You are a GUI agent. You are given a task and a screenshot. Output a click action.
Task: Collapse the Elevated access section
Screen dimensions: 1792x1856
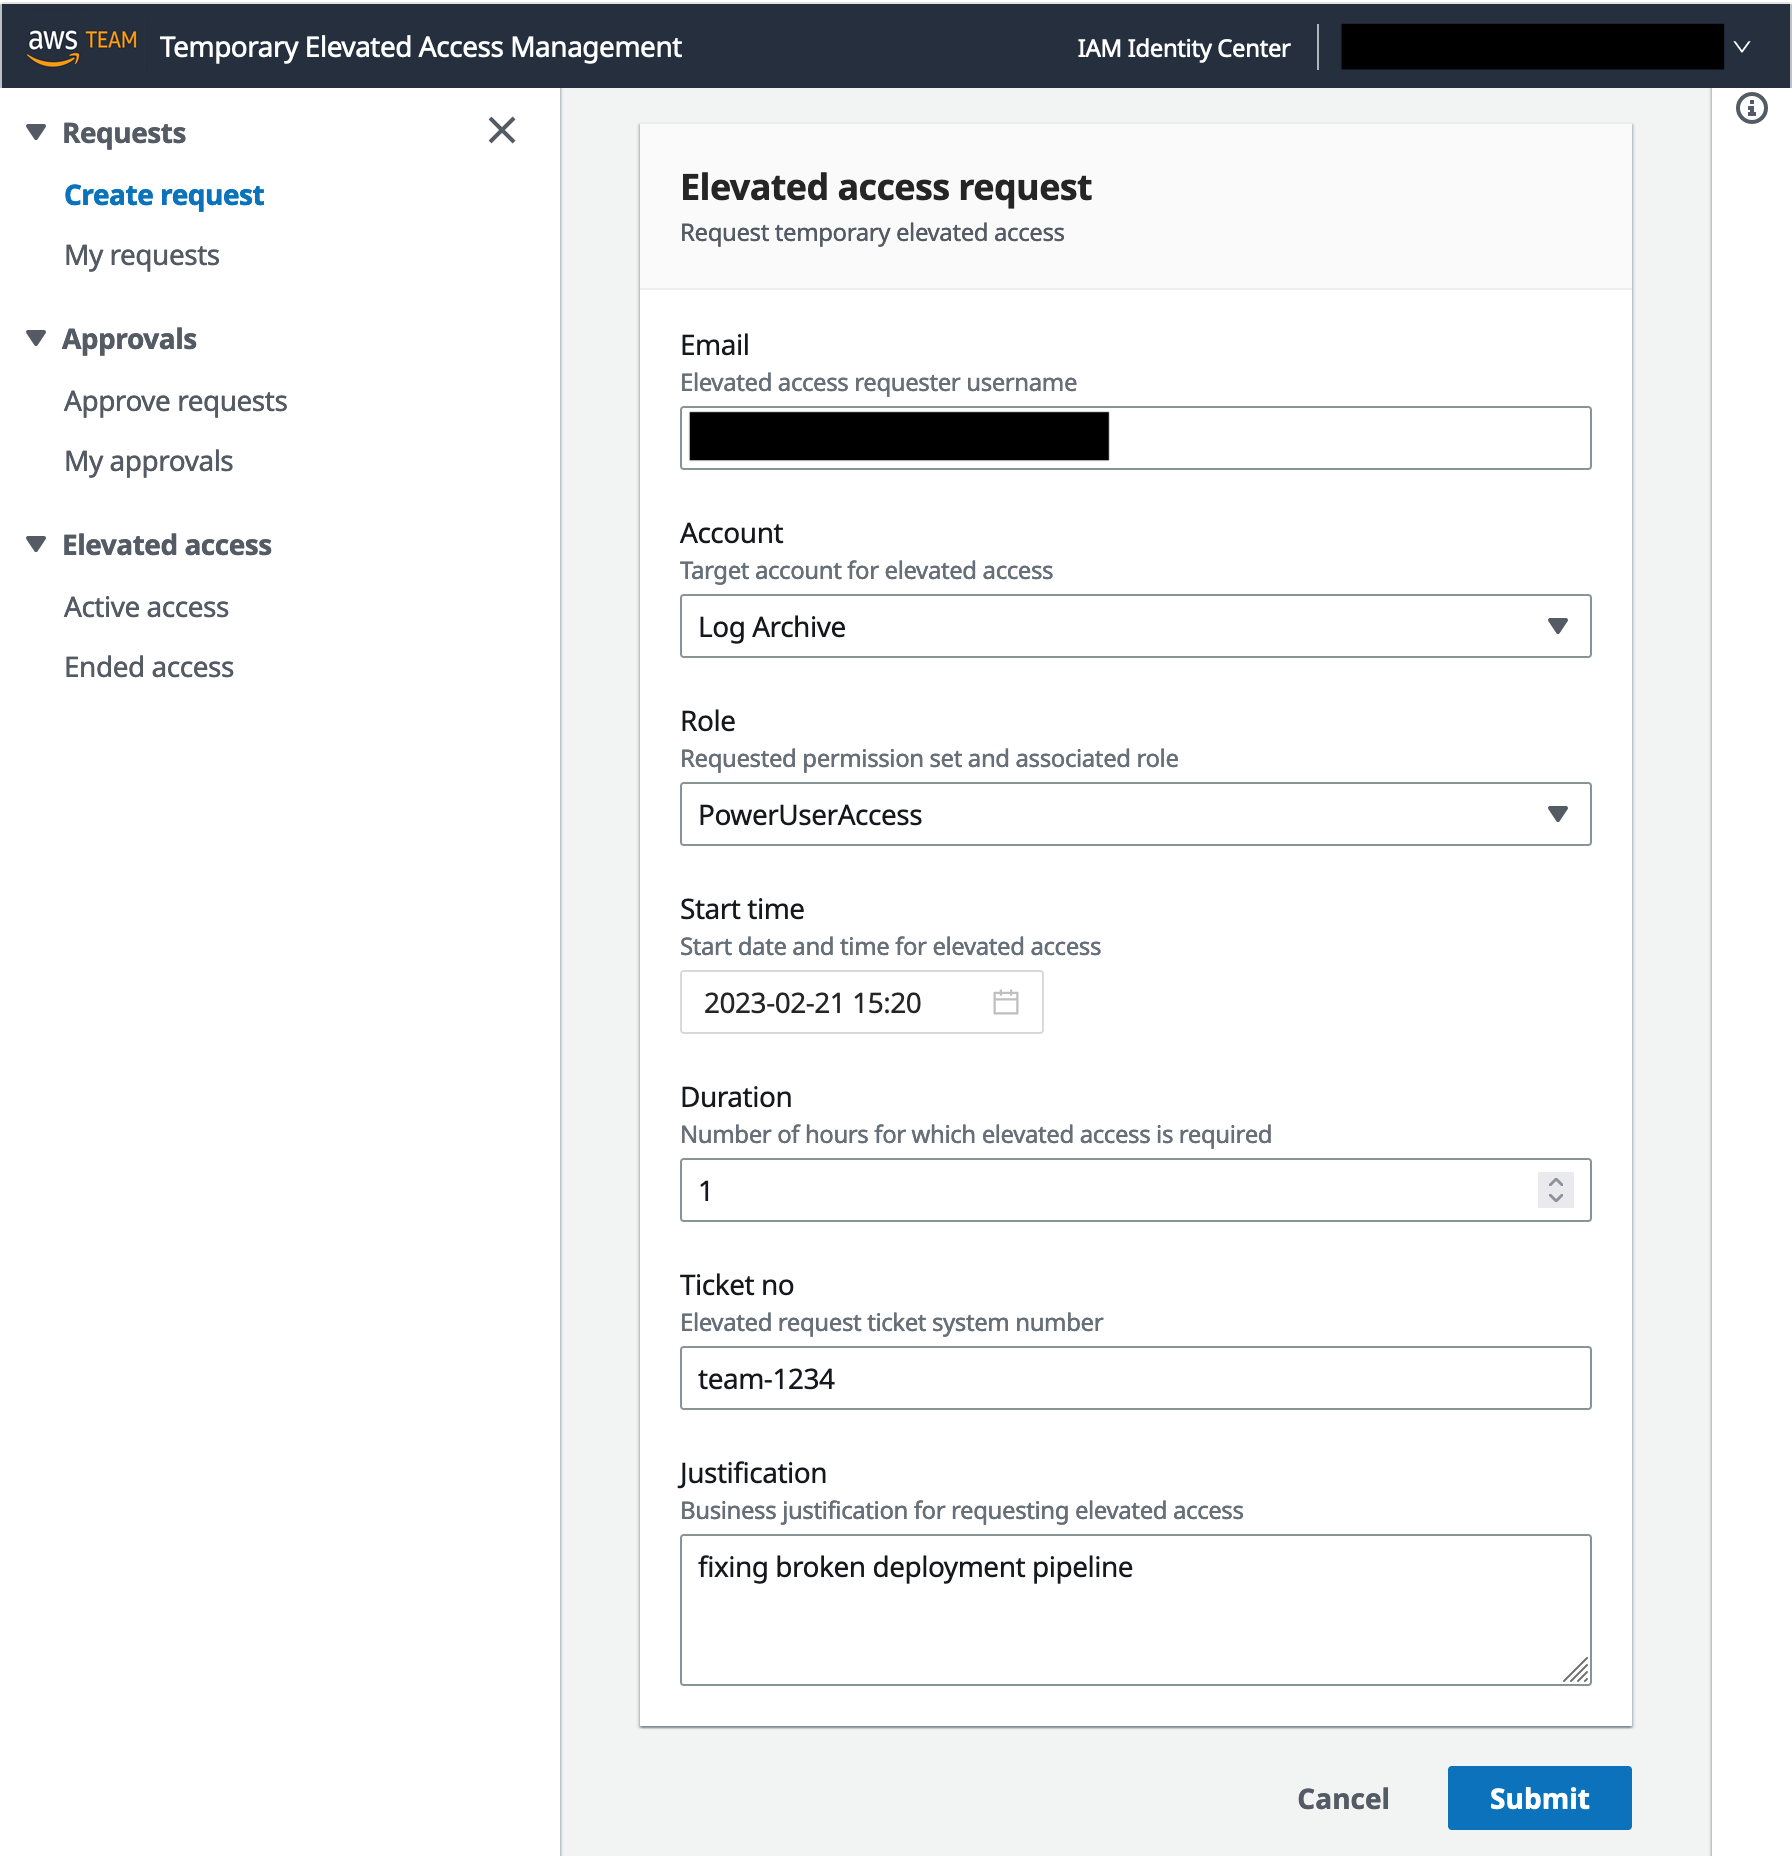click(x=36, y=544)
